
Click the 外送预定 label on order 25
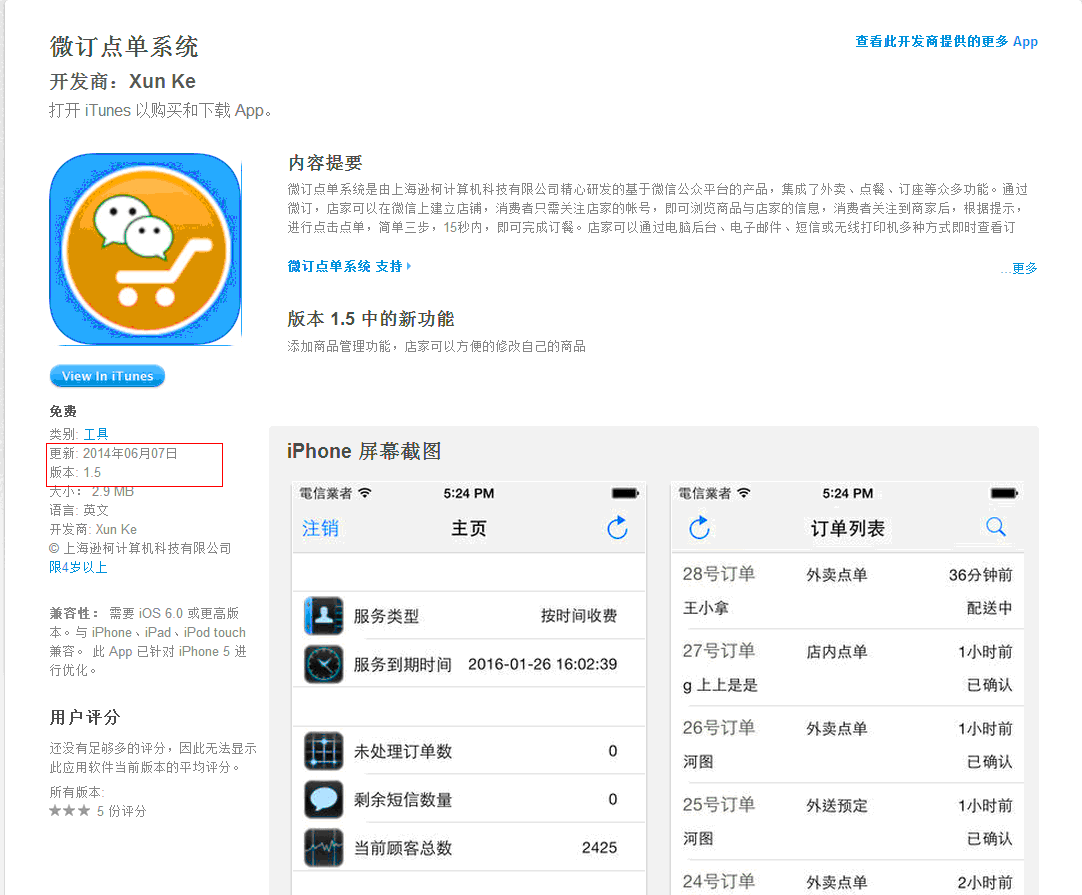[836, 805]
